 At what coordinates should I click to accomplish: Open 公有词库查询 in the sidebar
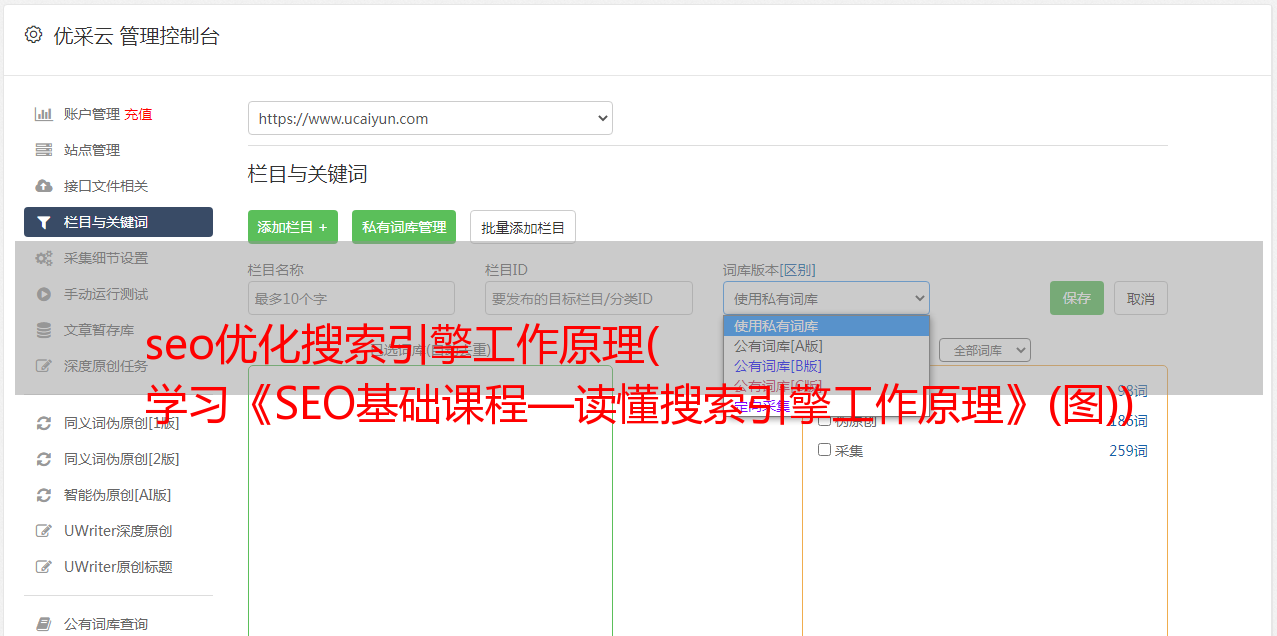pos(106,624)
